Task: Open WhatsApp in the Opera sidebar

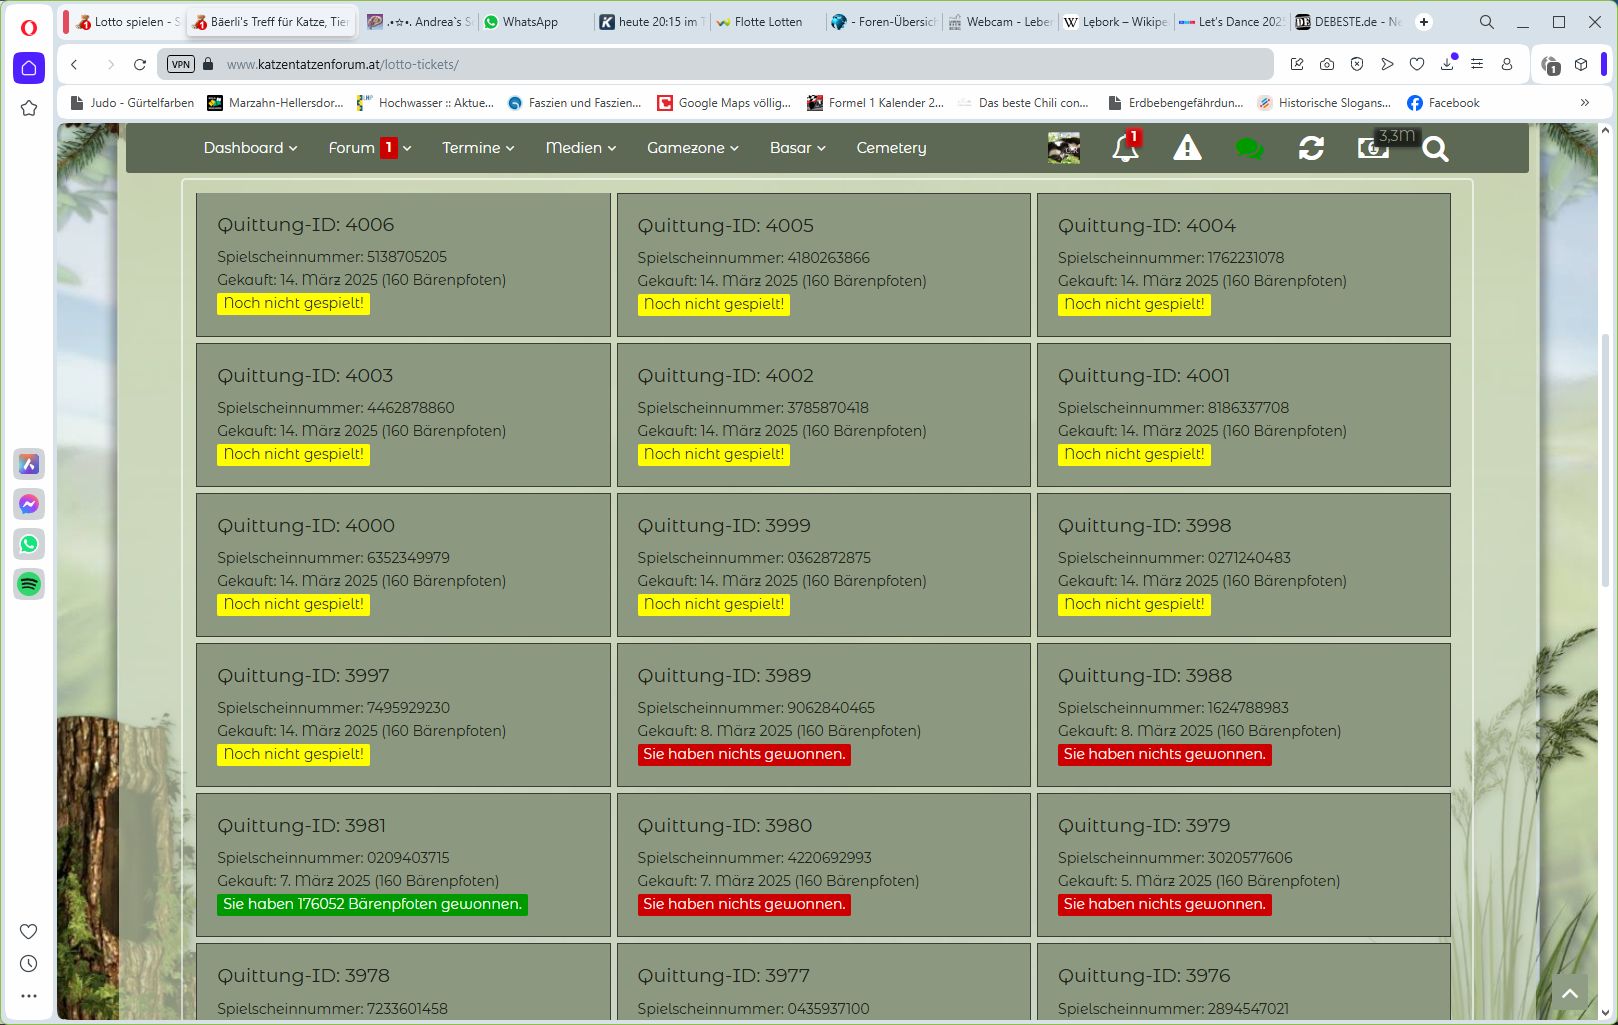Action: point(29,544)
